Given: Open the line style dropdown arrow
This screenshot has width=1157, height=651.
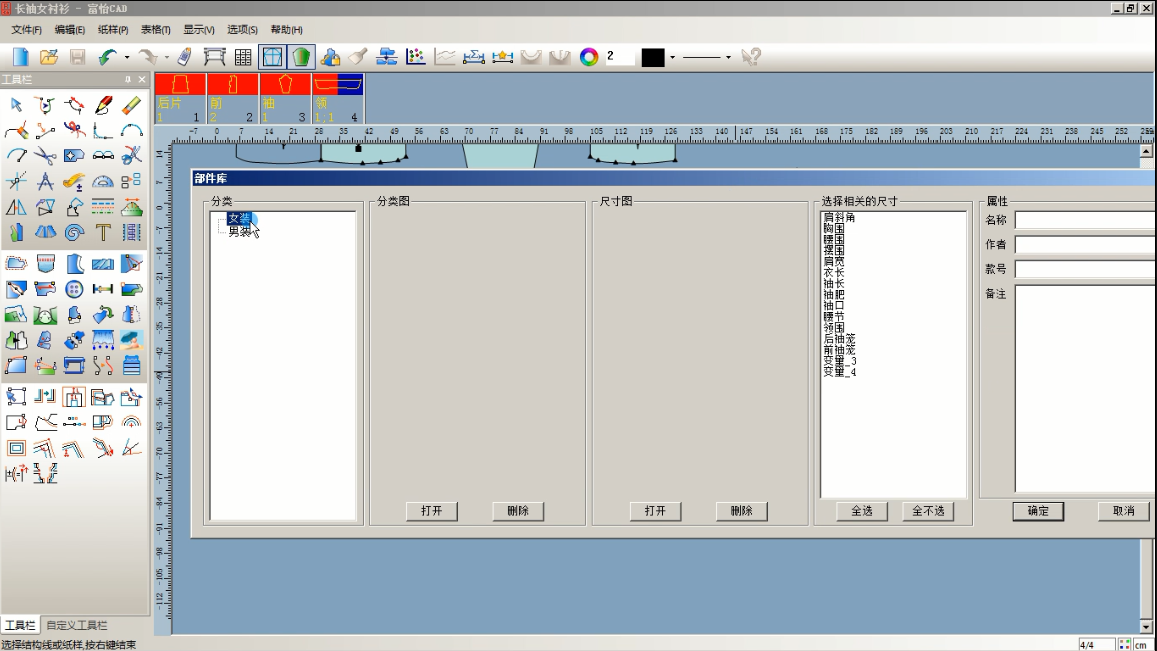Looking at the screenshot, I should (728, 57).
